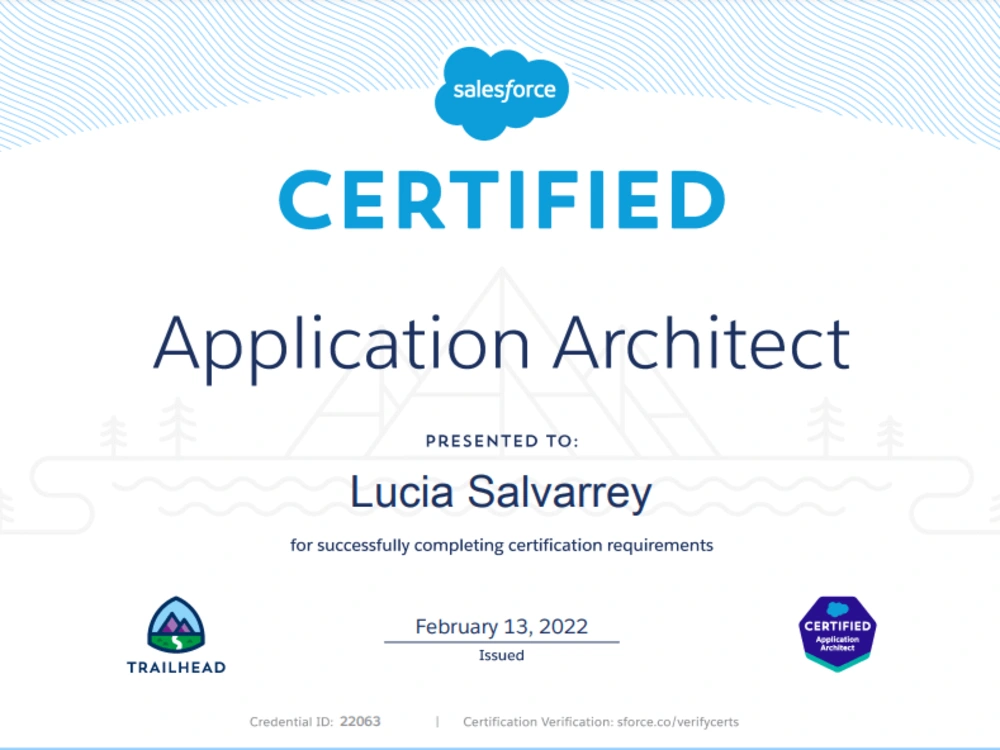Click the Certification Verification: label
Image resolution: width=1000 pixels, height=750 pixels.
pos(538,722)
